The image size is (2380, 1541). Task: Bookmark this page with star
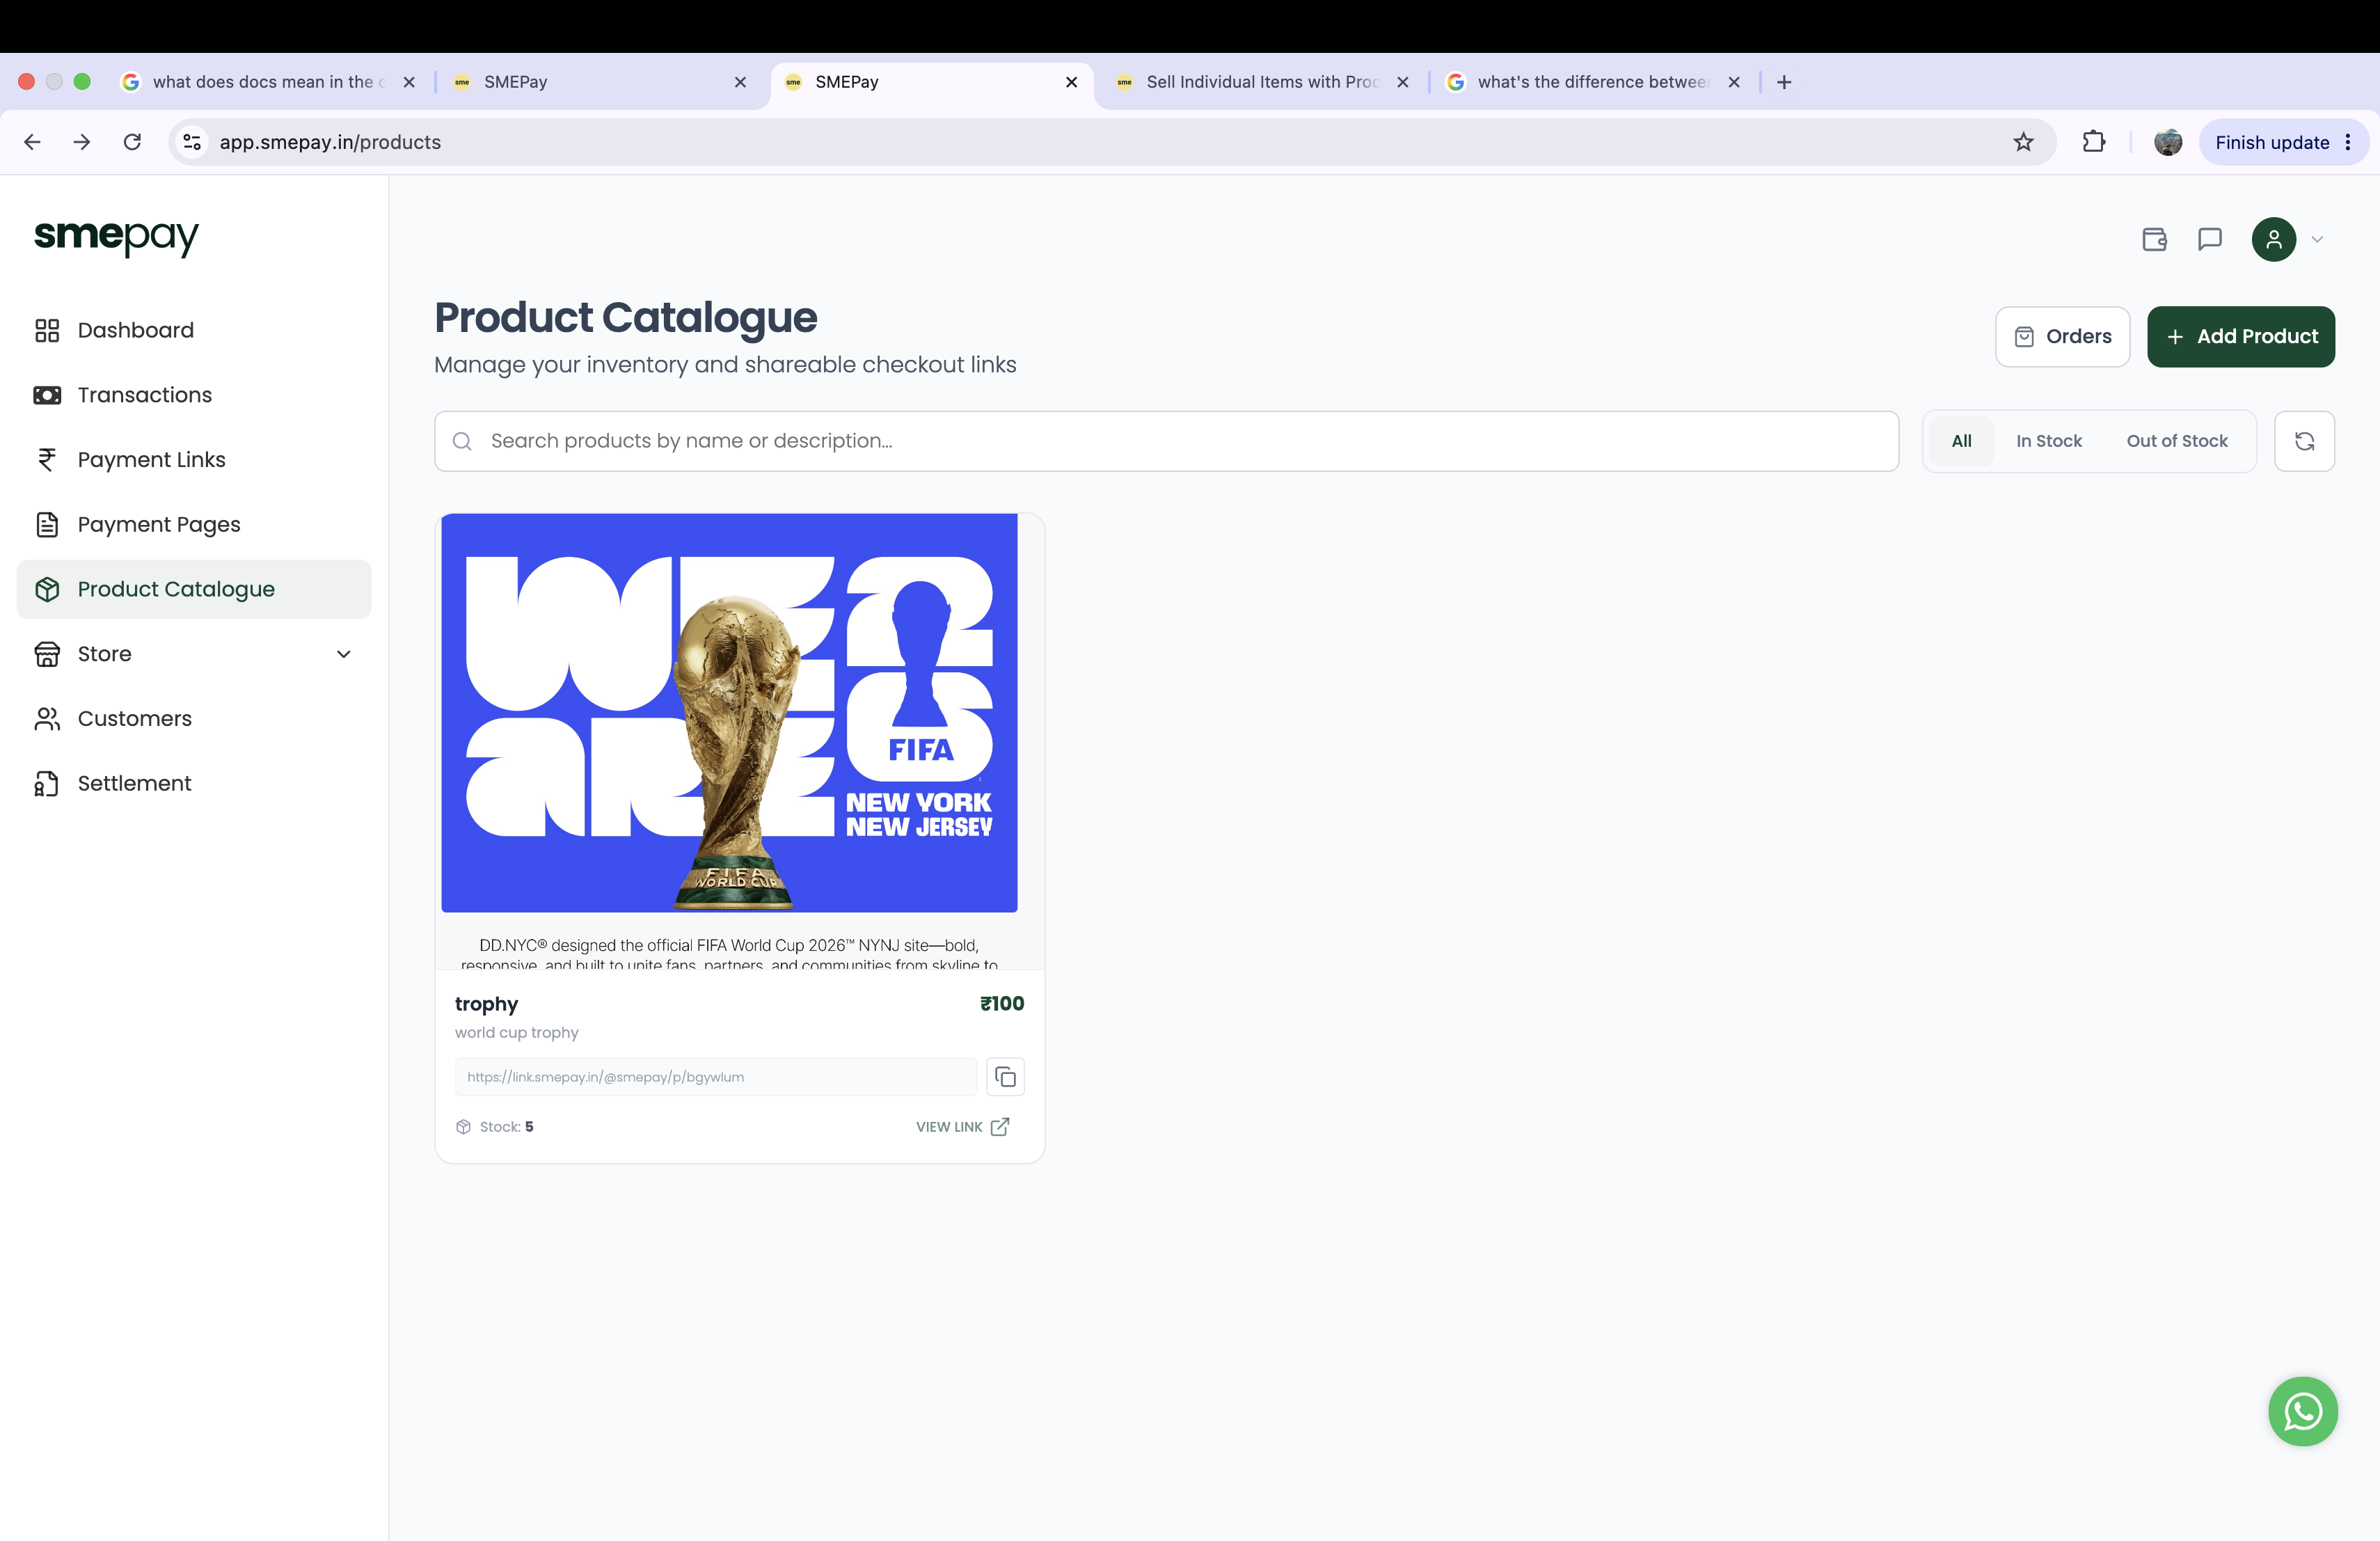click(x=2023, y=142)
